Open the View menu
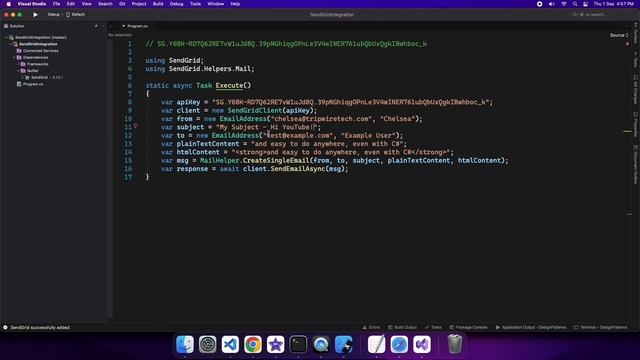This screenshot has width=640, height=360. tap(87, 4)
